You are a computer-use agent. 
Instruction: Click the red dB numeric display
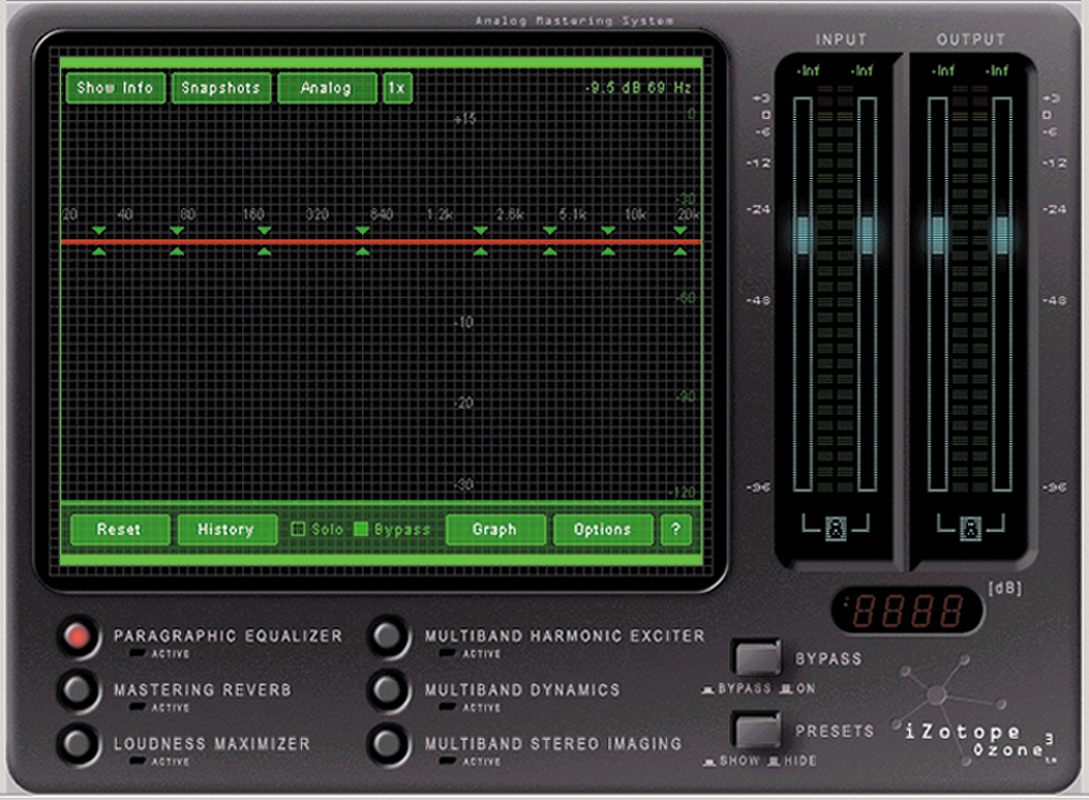pyautogui.click(x=907, y=611)
